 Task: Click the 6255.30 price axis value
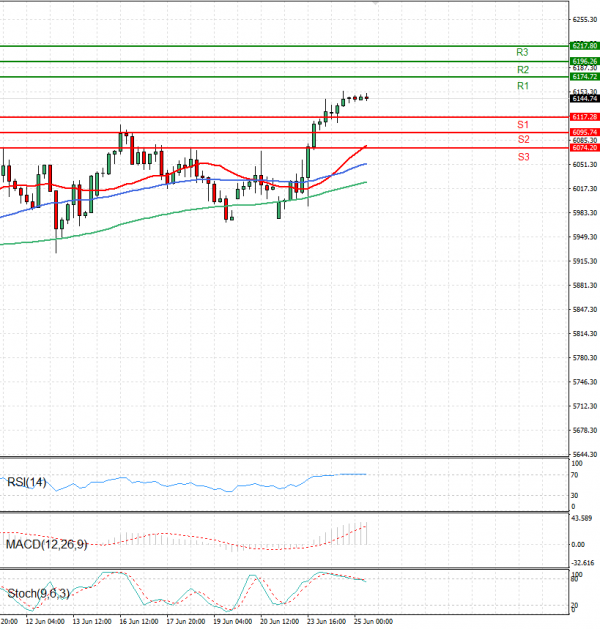(585, 19)
